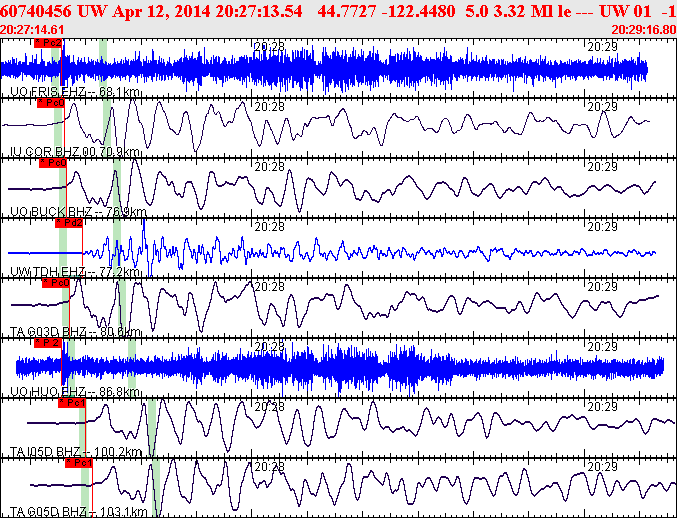Select the P 2 pick flag on the UO HUO trace

(48, 343)
